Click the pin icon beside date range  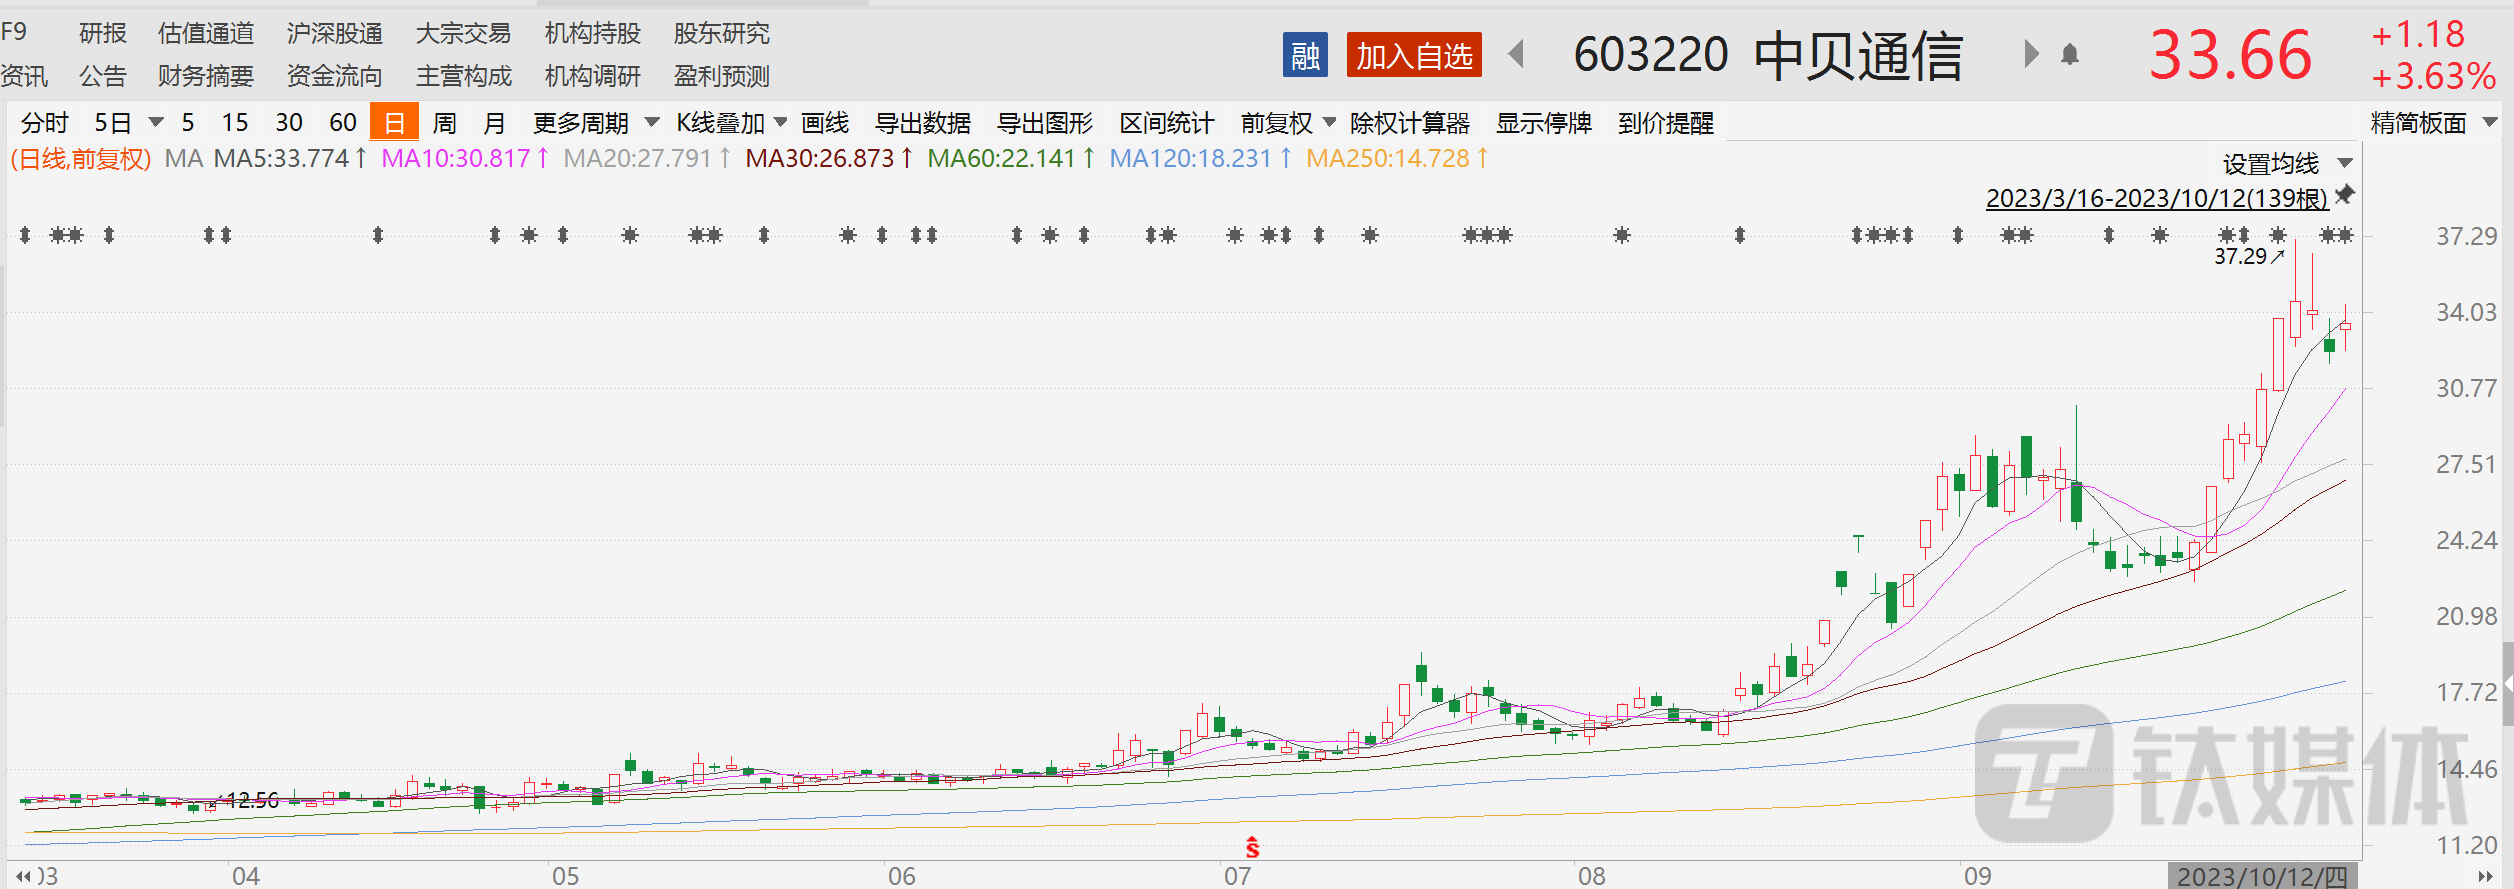point(2345,195)
